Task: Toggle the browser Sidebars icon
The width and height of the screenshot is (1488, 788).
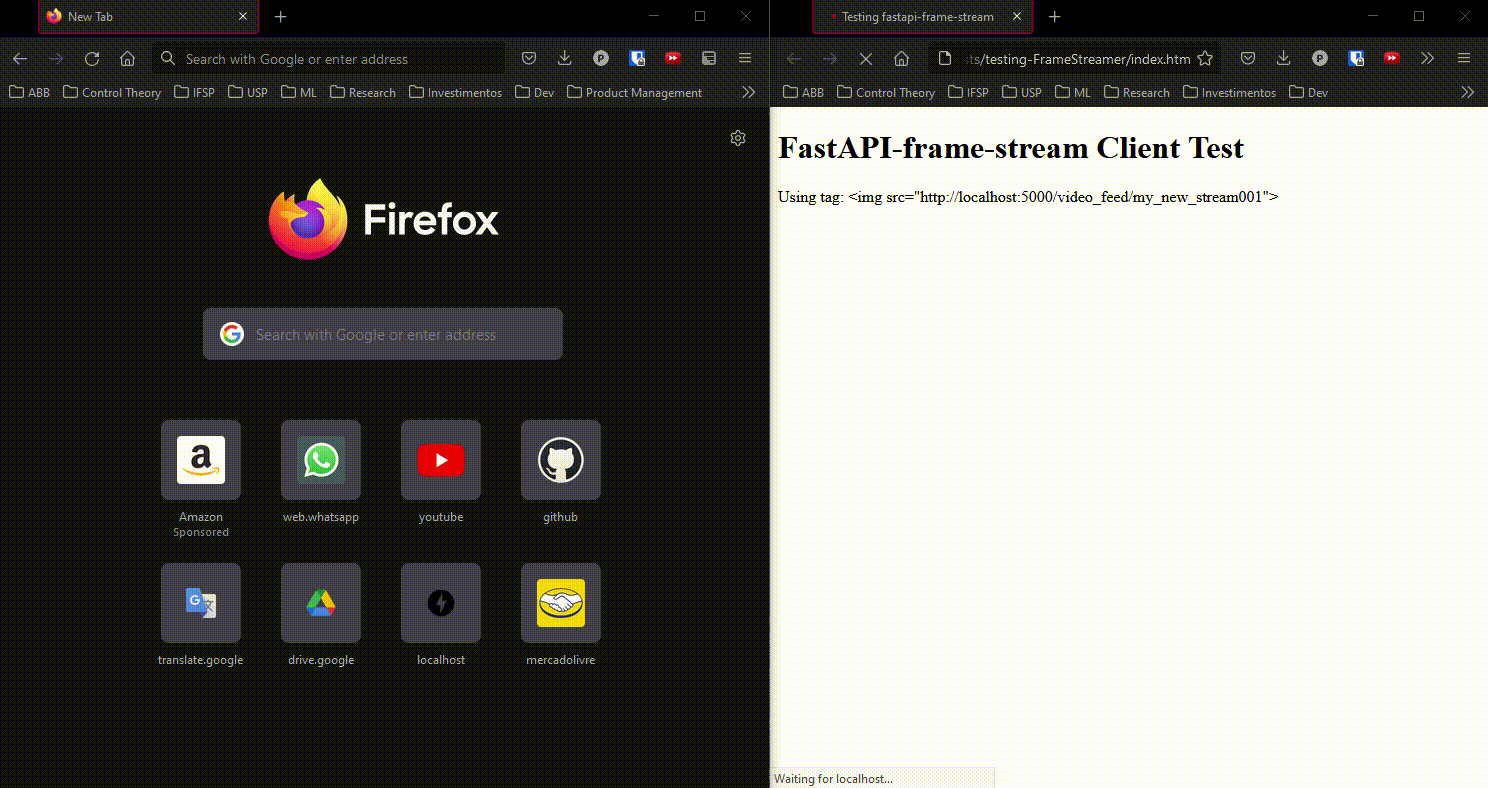Action: pos(709,58)
